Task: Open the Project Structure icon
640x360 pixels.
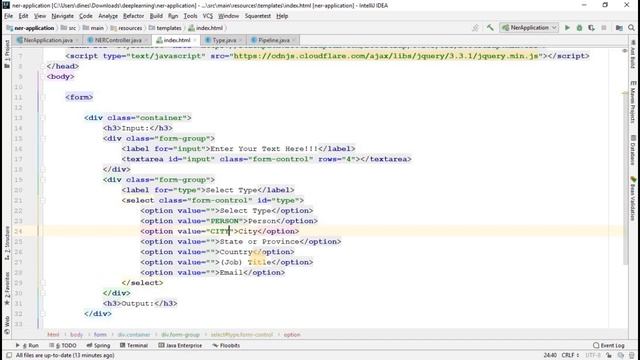Action: (x=619, y=28)
